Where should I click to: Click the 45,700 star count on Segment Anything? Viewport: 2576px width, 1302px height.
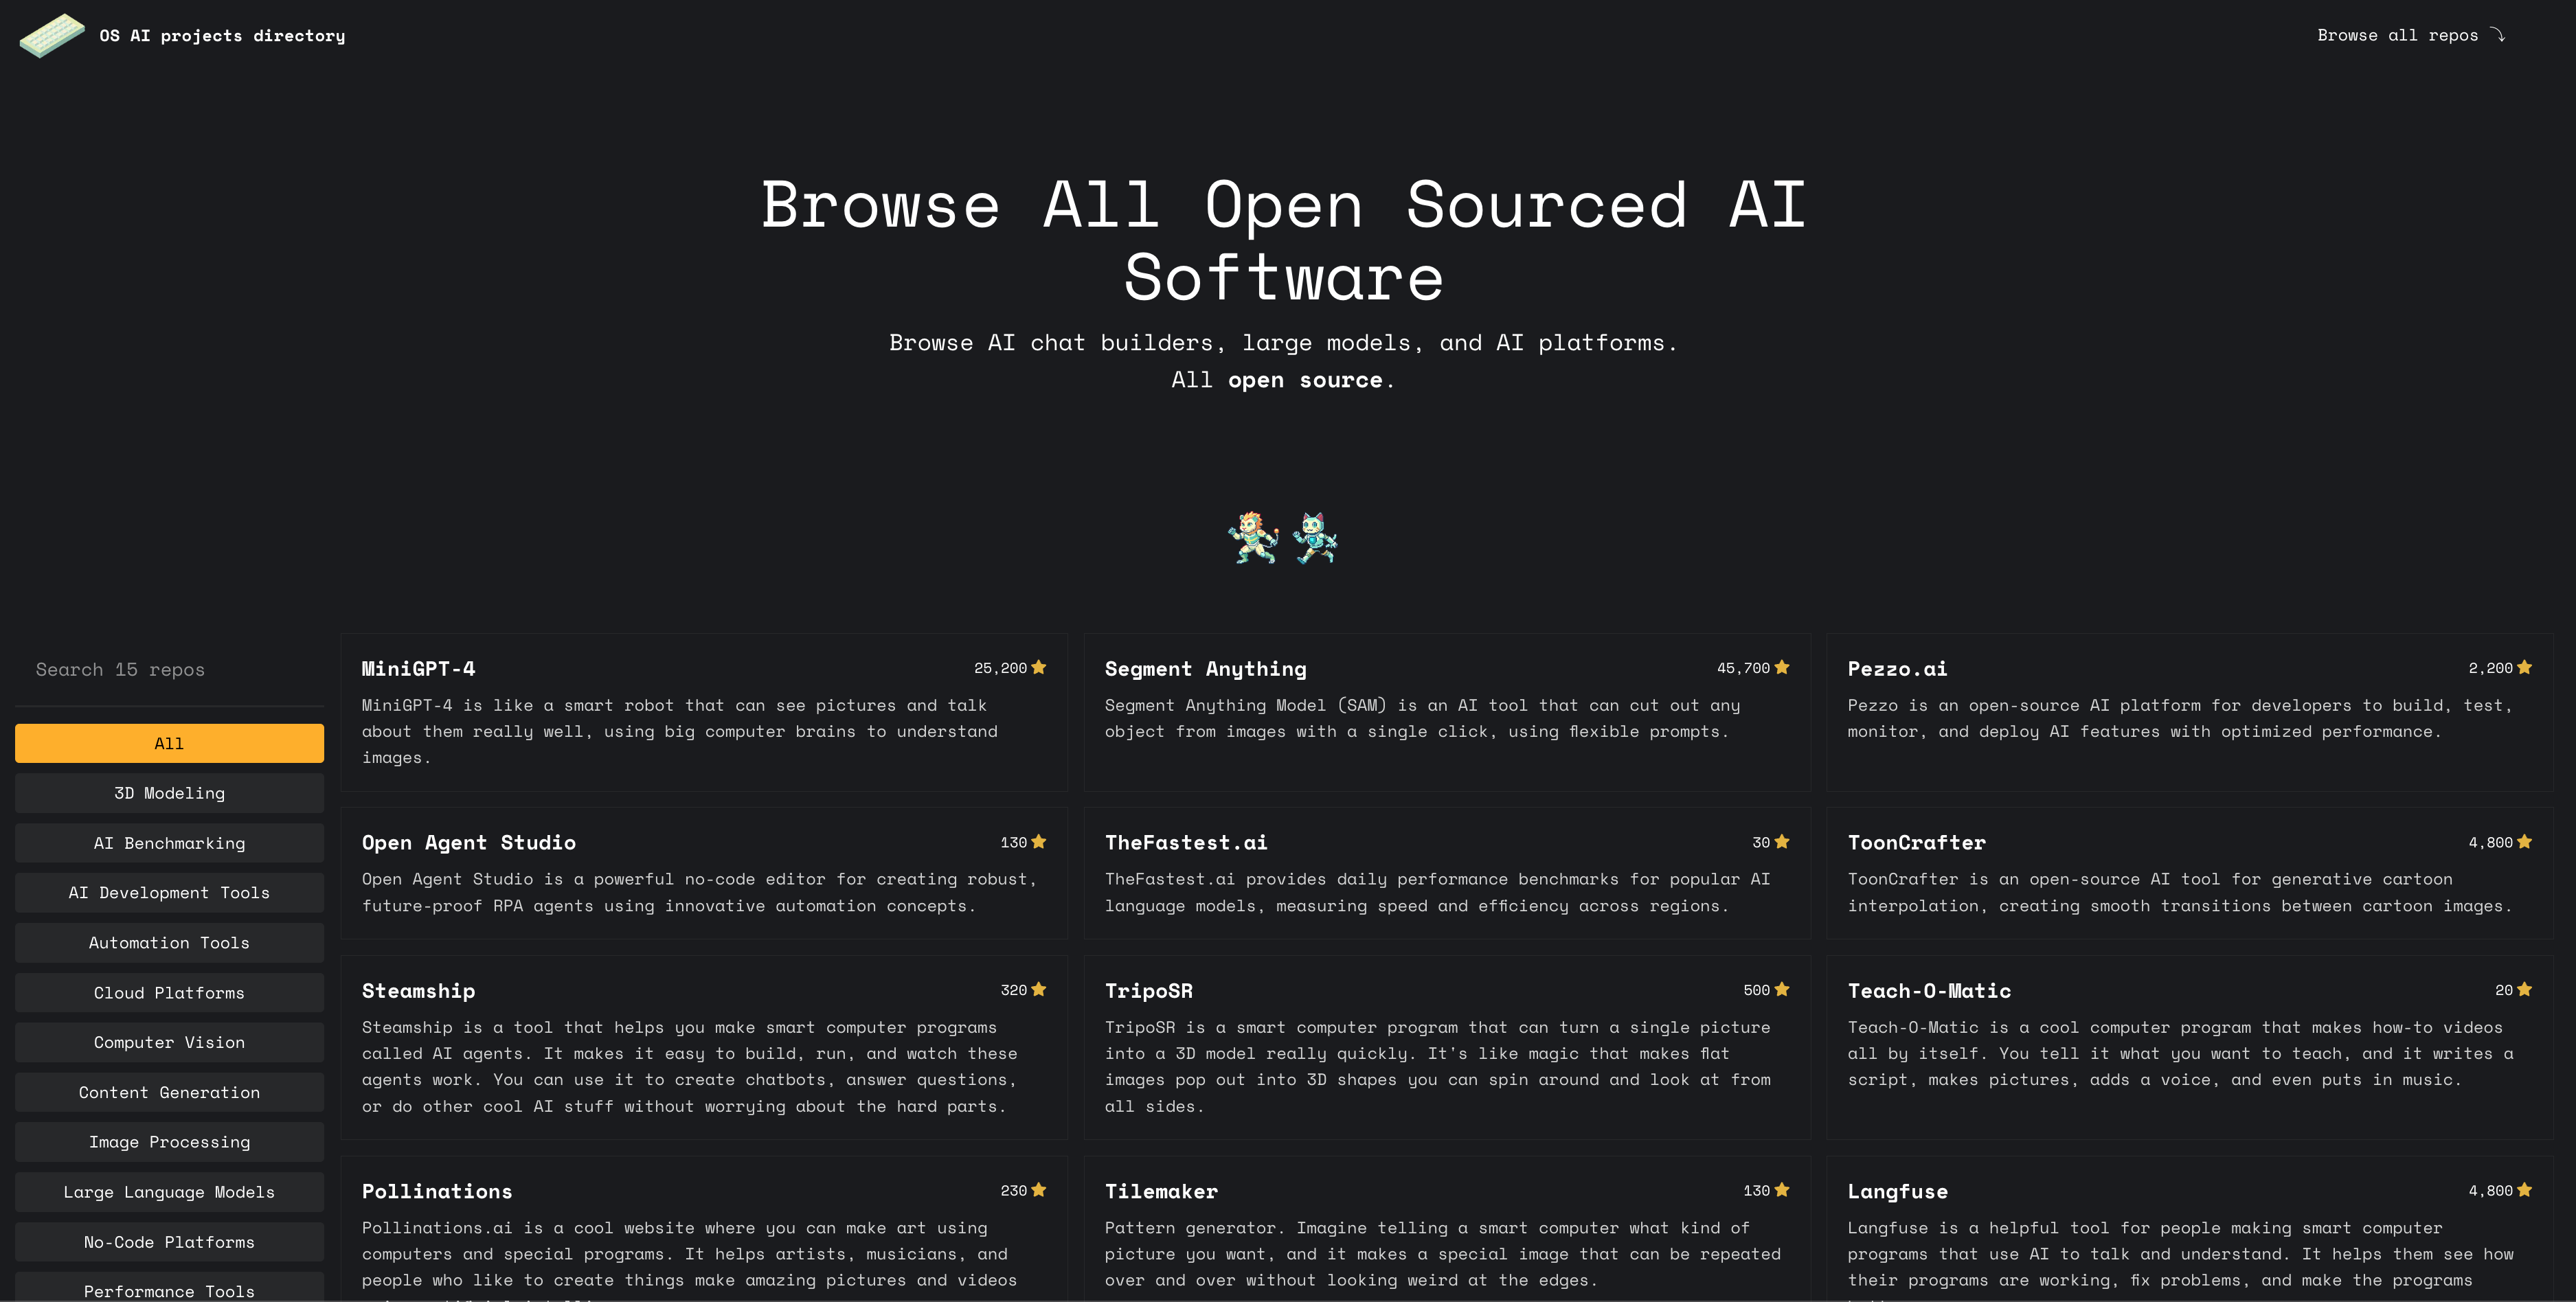click(x=1743, y=668)
